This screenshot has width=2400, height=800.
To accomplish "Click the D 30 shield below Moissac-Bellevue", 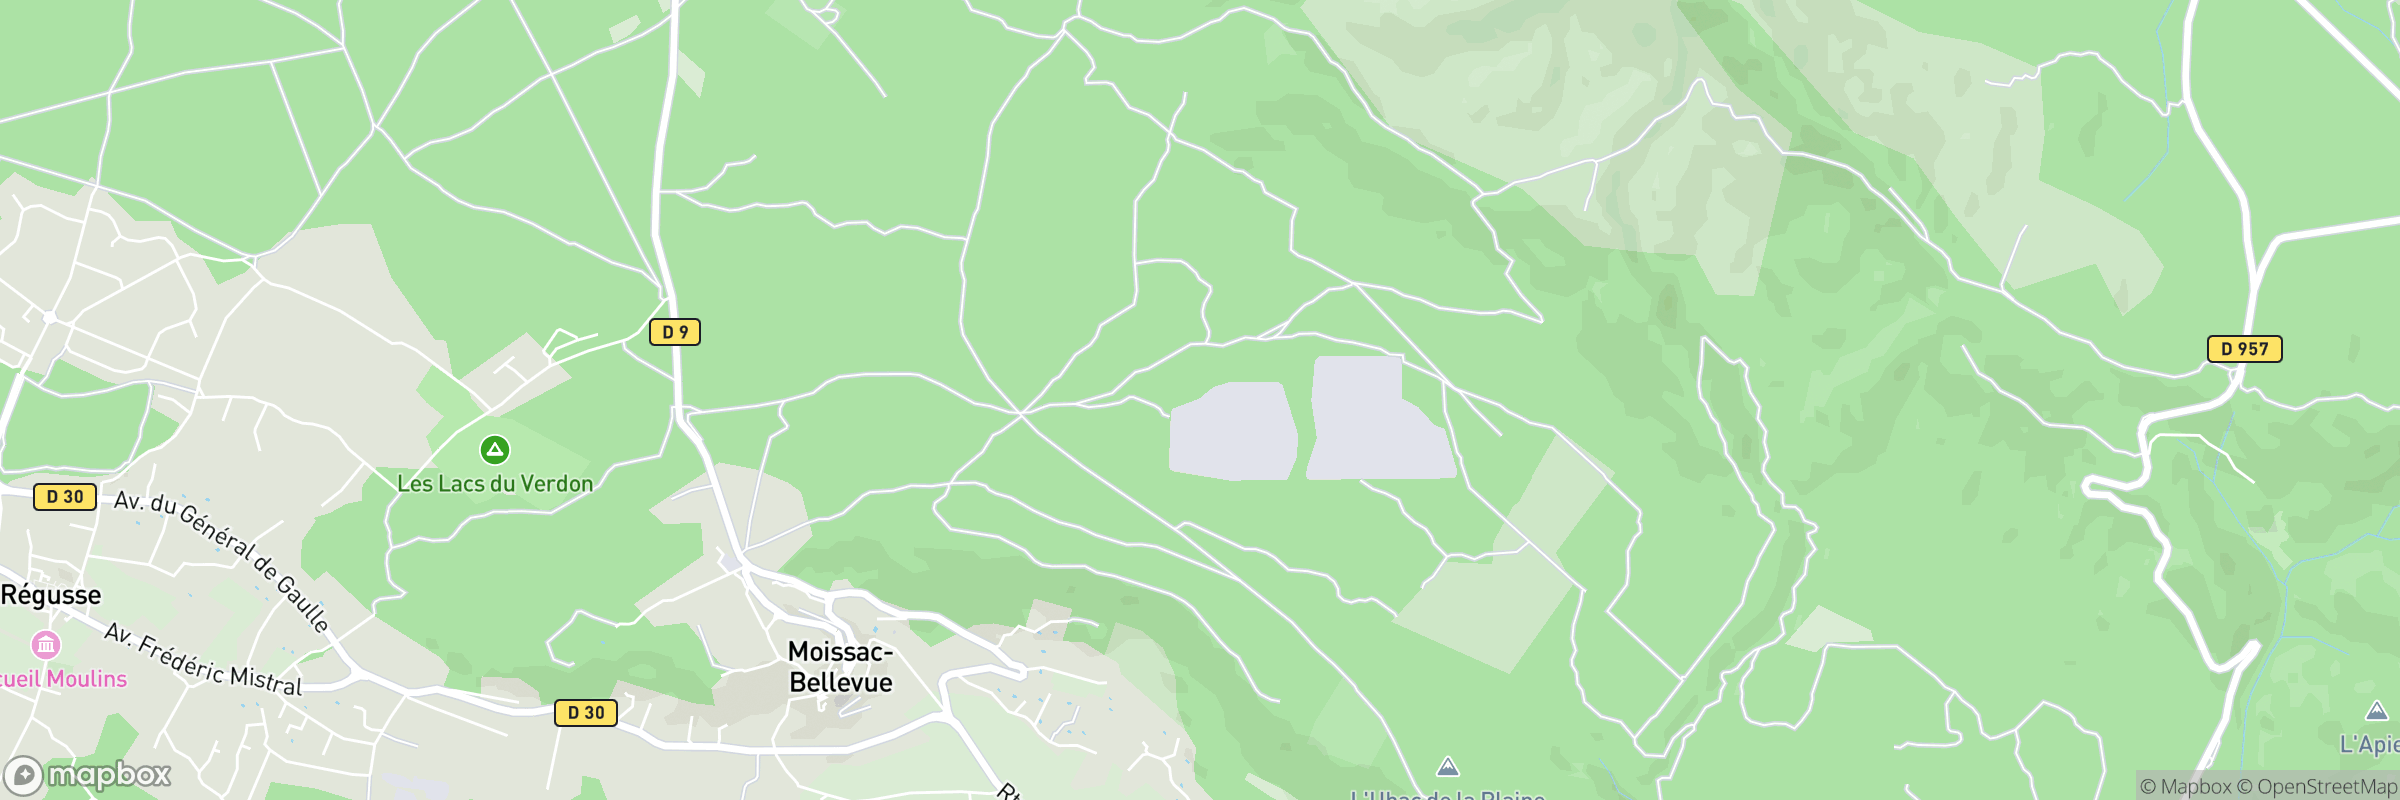I will coord(586,713).
